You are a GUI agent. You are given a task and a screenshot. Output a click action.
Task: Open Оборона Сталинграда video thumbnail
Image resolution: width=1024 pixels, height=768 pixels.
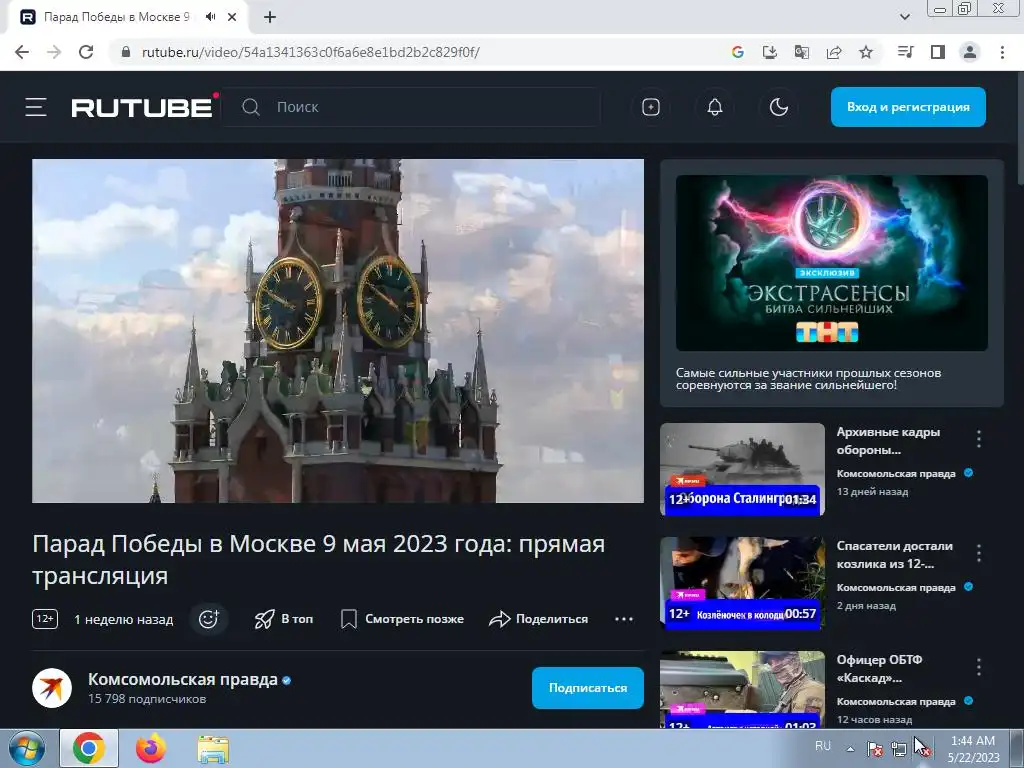(x=743, y=470)
